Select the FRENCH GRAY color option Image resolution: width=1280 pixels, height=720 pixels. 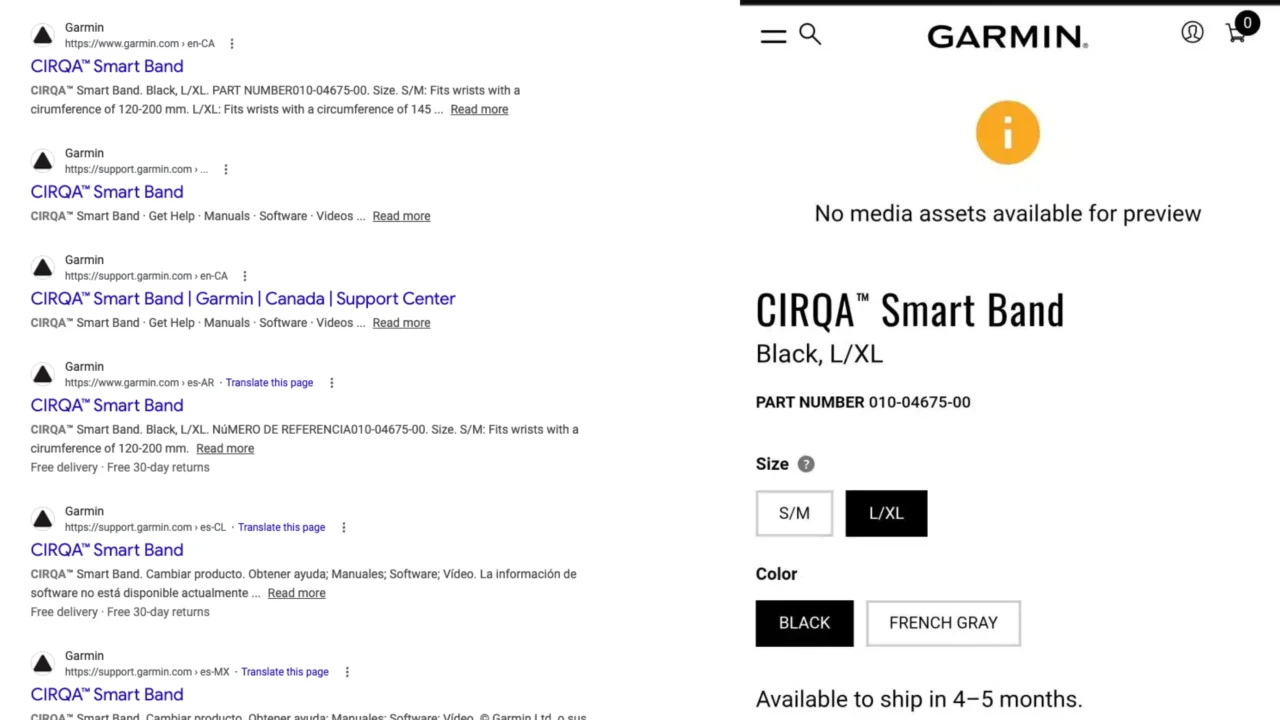tap(943, 622)
